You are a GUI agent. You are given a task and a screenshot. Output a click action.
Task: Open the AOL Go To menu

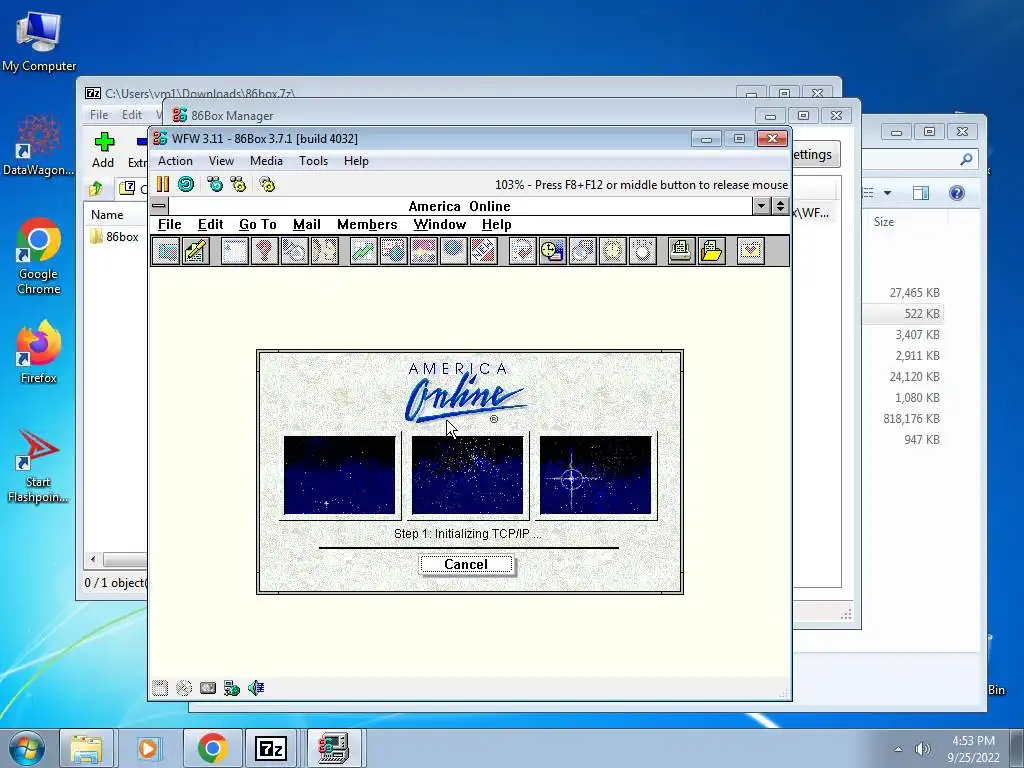click(x=257, y=225)
